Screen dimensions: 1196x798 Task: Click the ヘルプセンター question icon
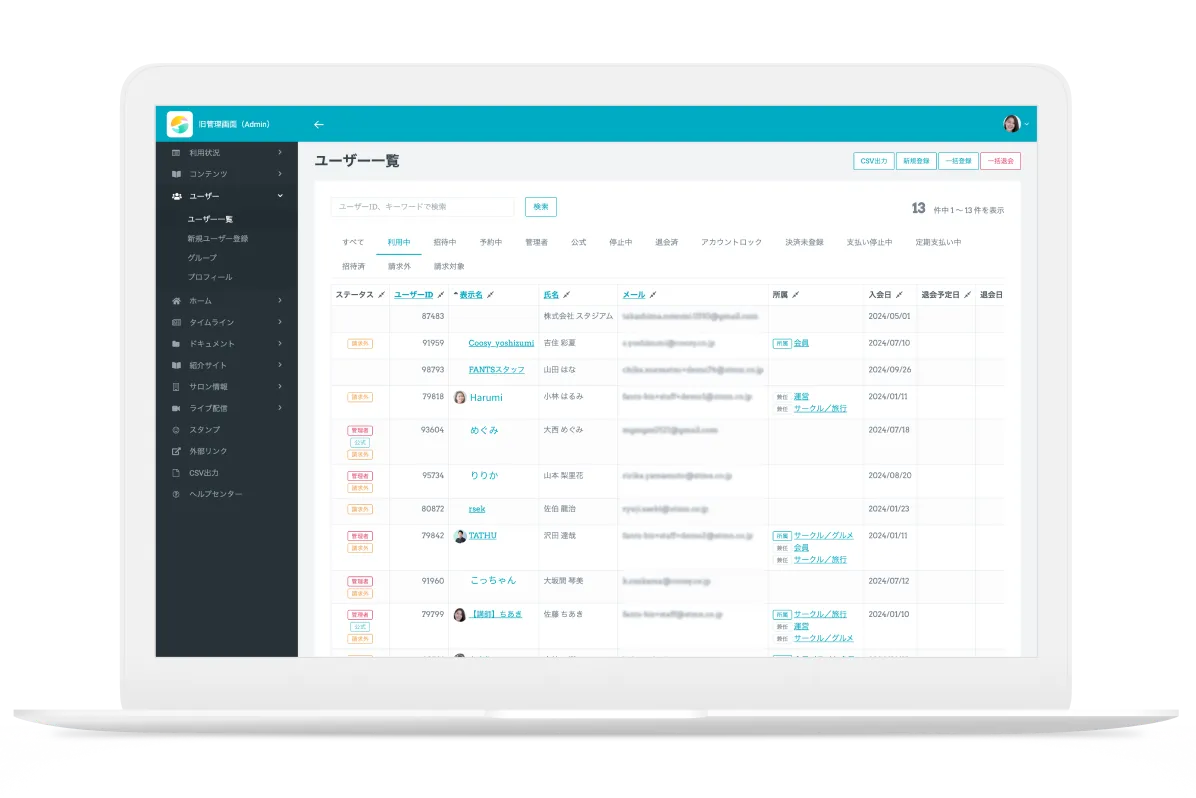pyautogui.click(x=176, y=494)
